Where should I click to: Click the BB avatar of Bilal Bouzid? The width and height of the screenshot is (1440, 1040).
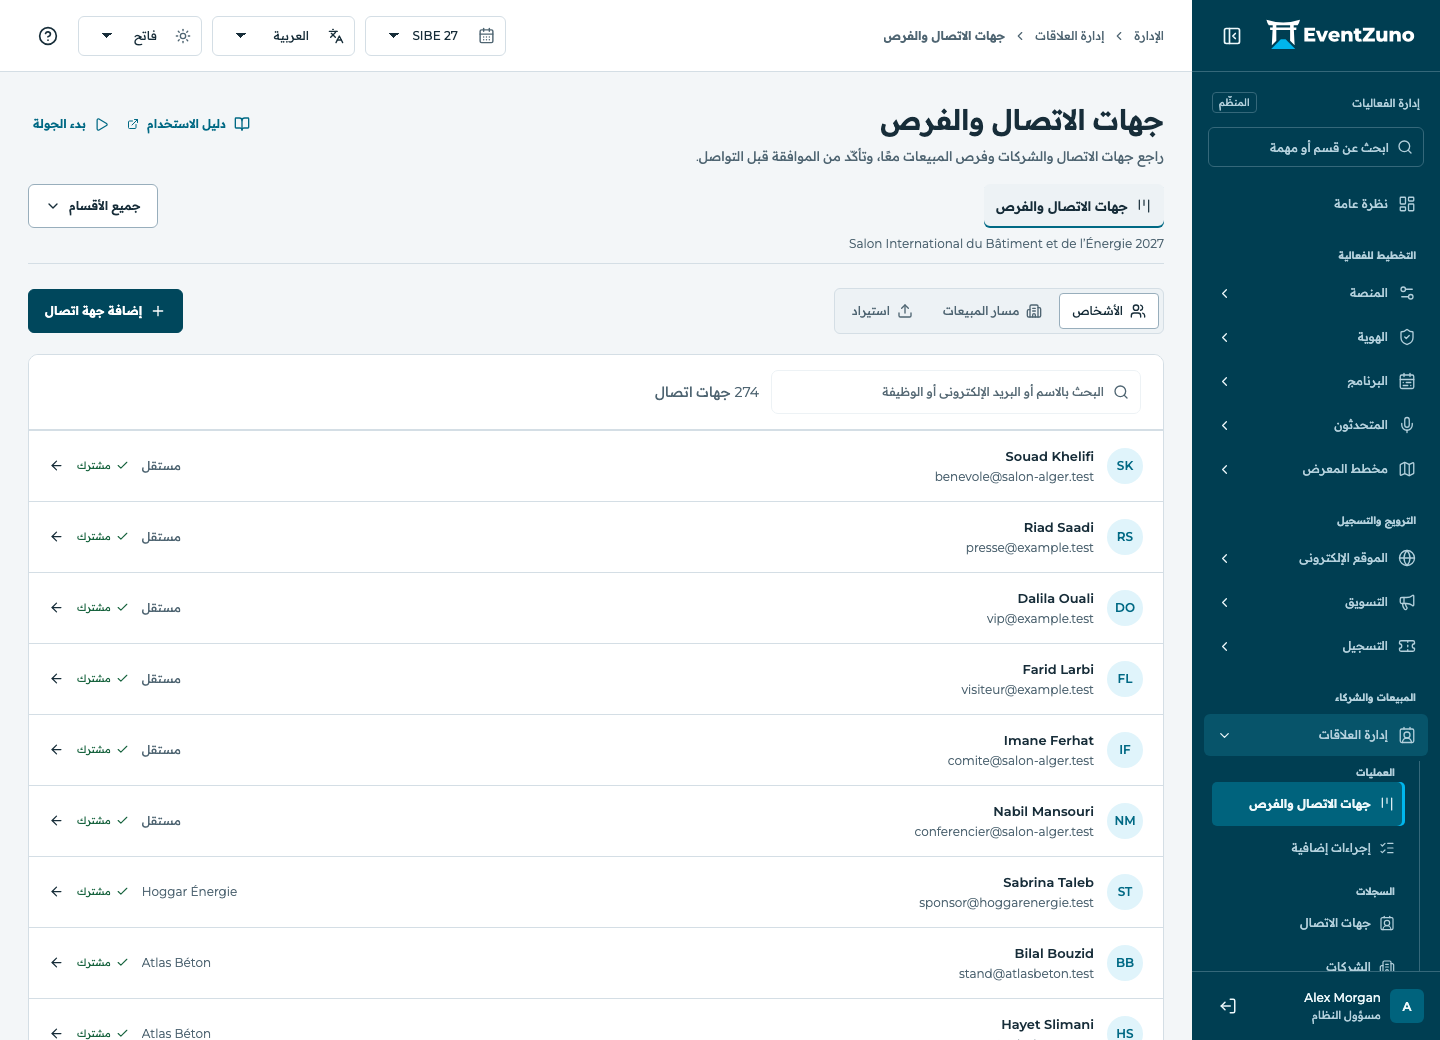tap(1125, 963)
